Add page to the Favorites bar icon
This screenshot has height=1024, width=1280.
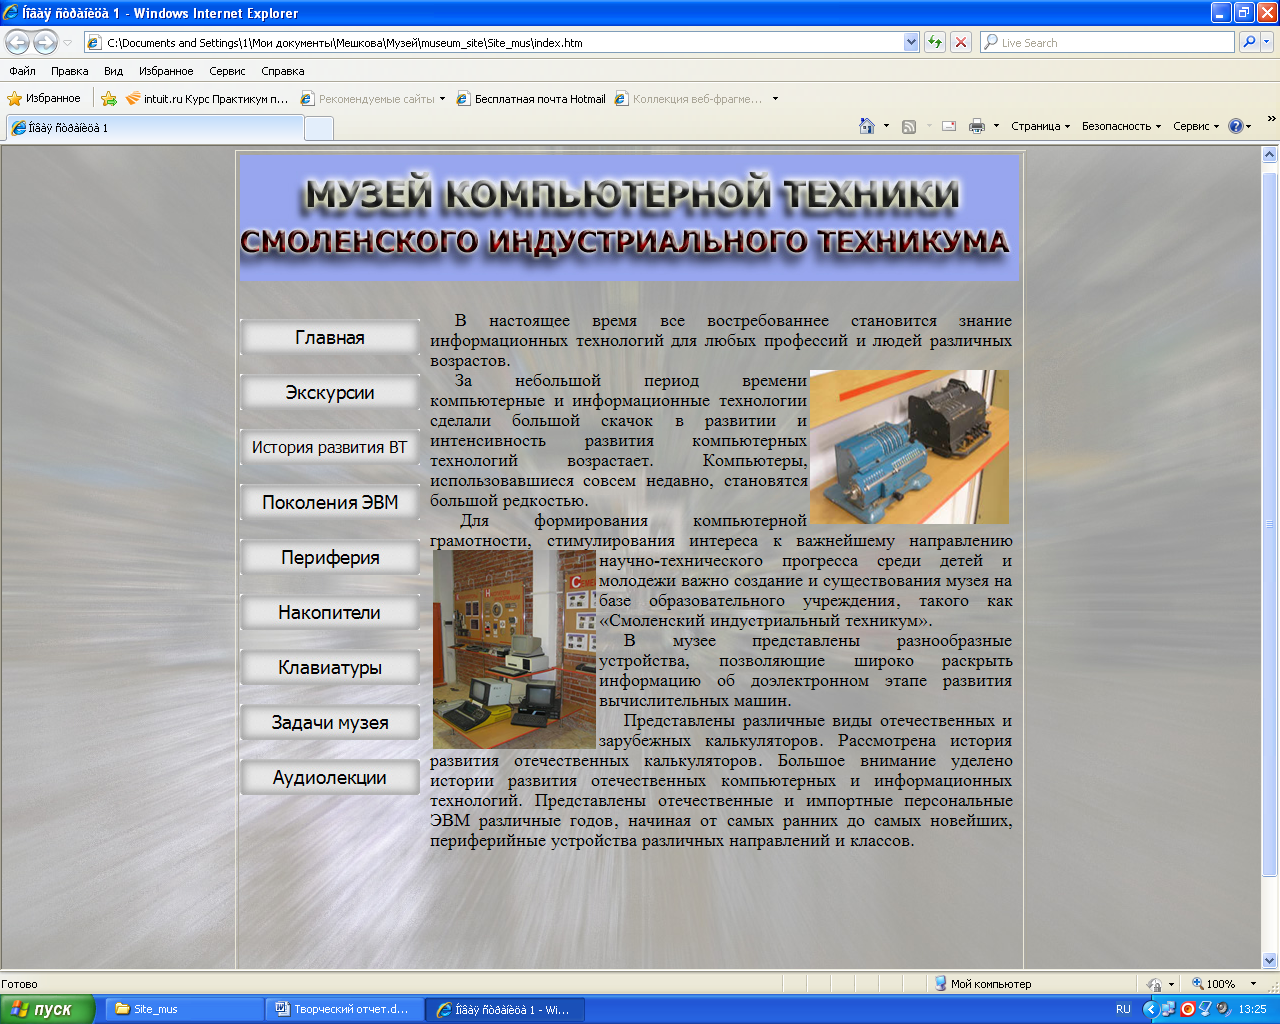click(x=109, y=98)
